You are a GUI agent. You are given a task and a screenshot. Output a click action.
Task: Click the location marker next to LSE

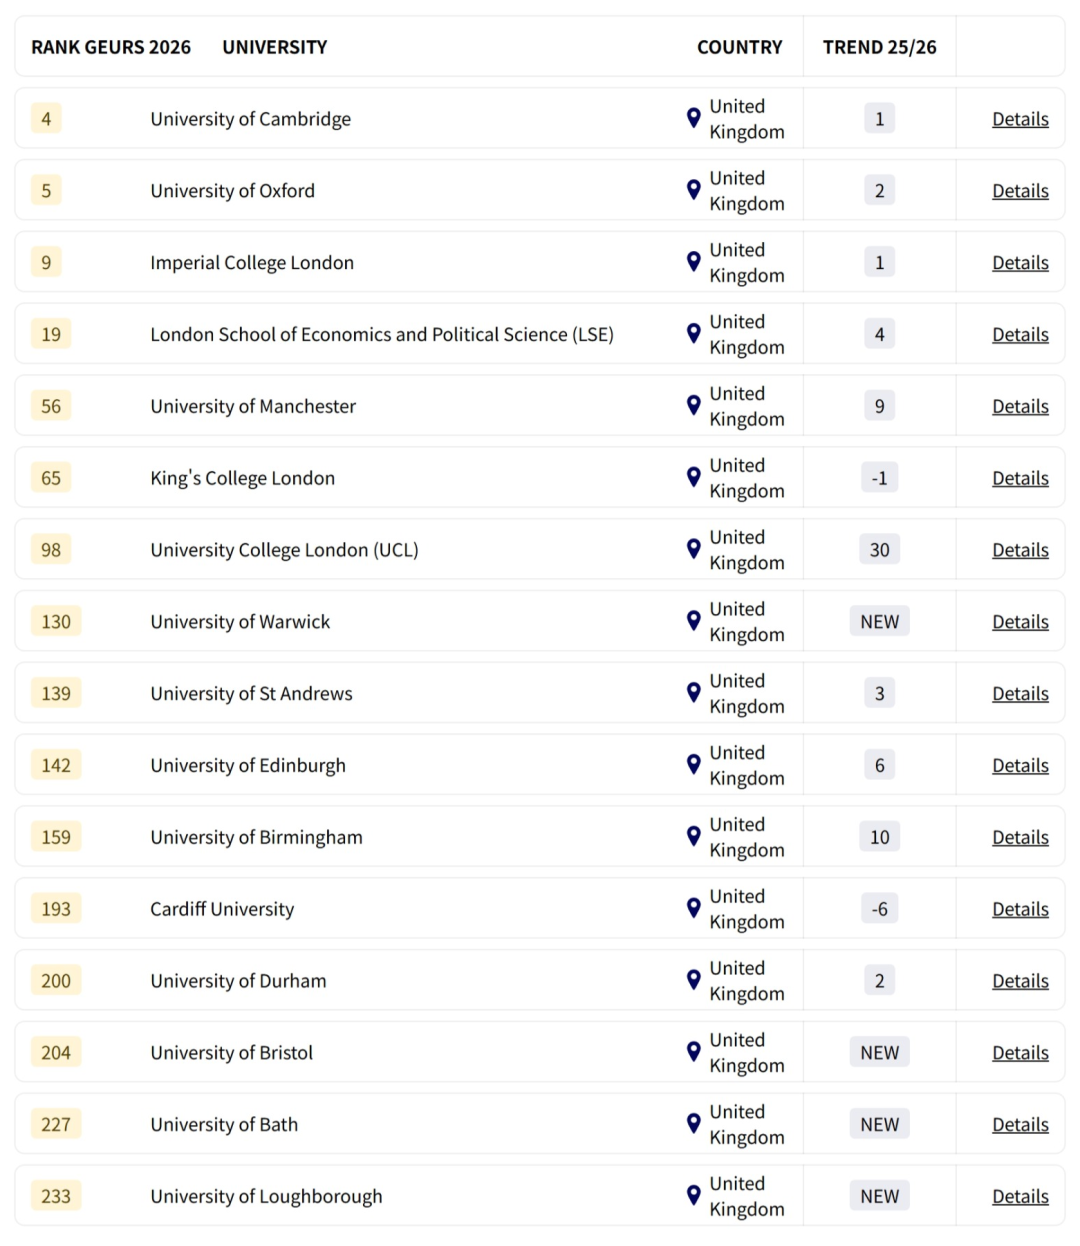tap(693, 334)
